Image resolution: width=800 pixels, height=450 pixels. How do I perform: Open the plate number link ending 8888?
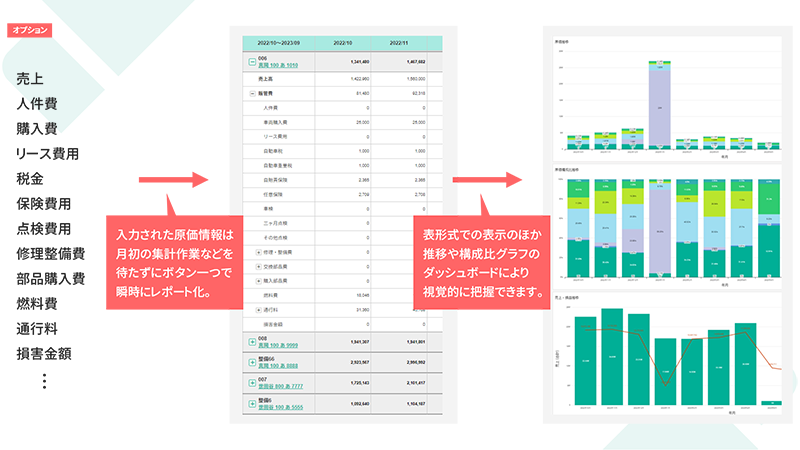pyautogui.click(x=278, y=366)
